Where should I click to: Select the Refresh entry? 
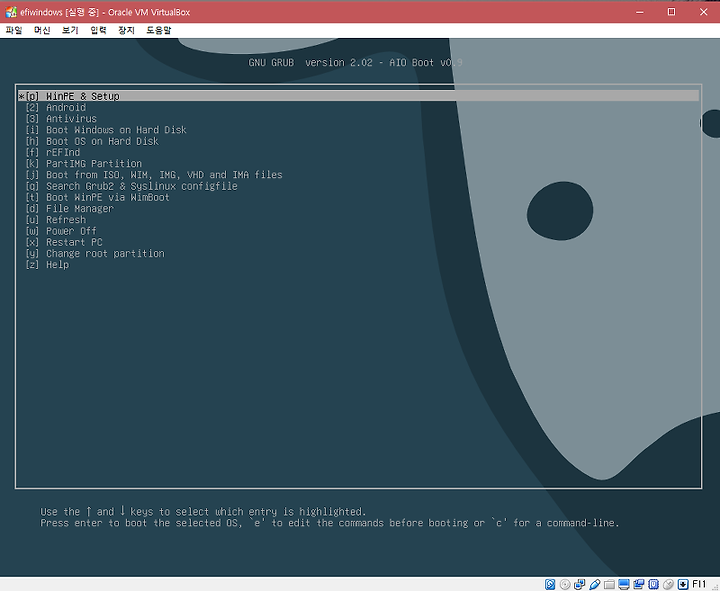tap(358, 220)
